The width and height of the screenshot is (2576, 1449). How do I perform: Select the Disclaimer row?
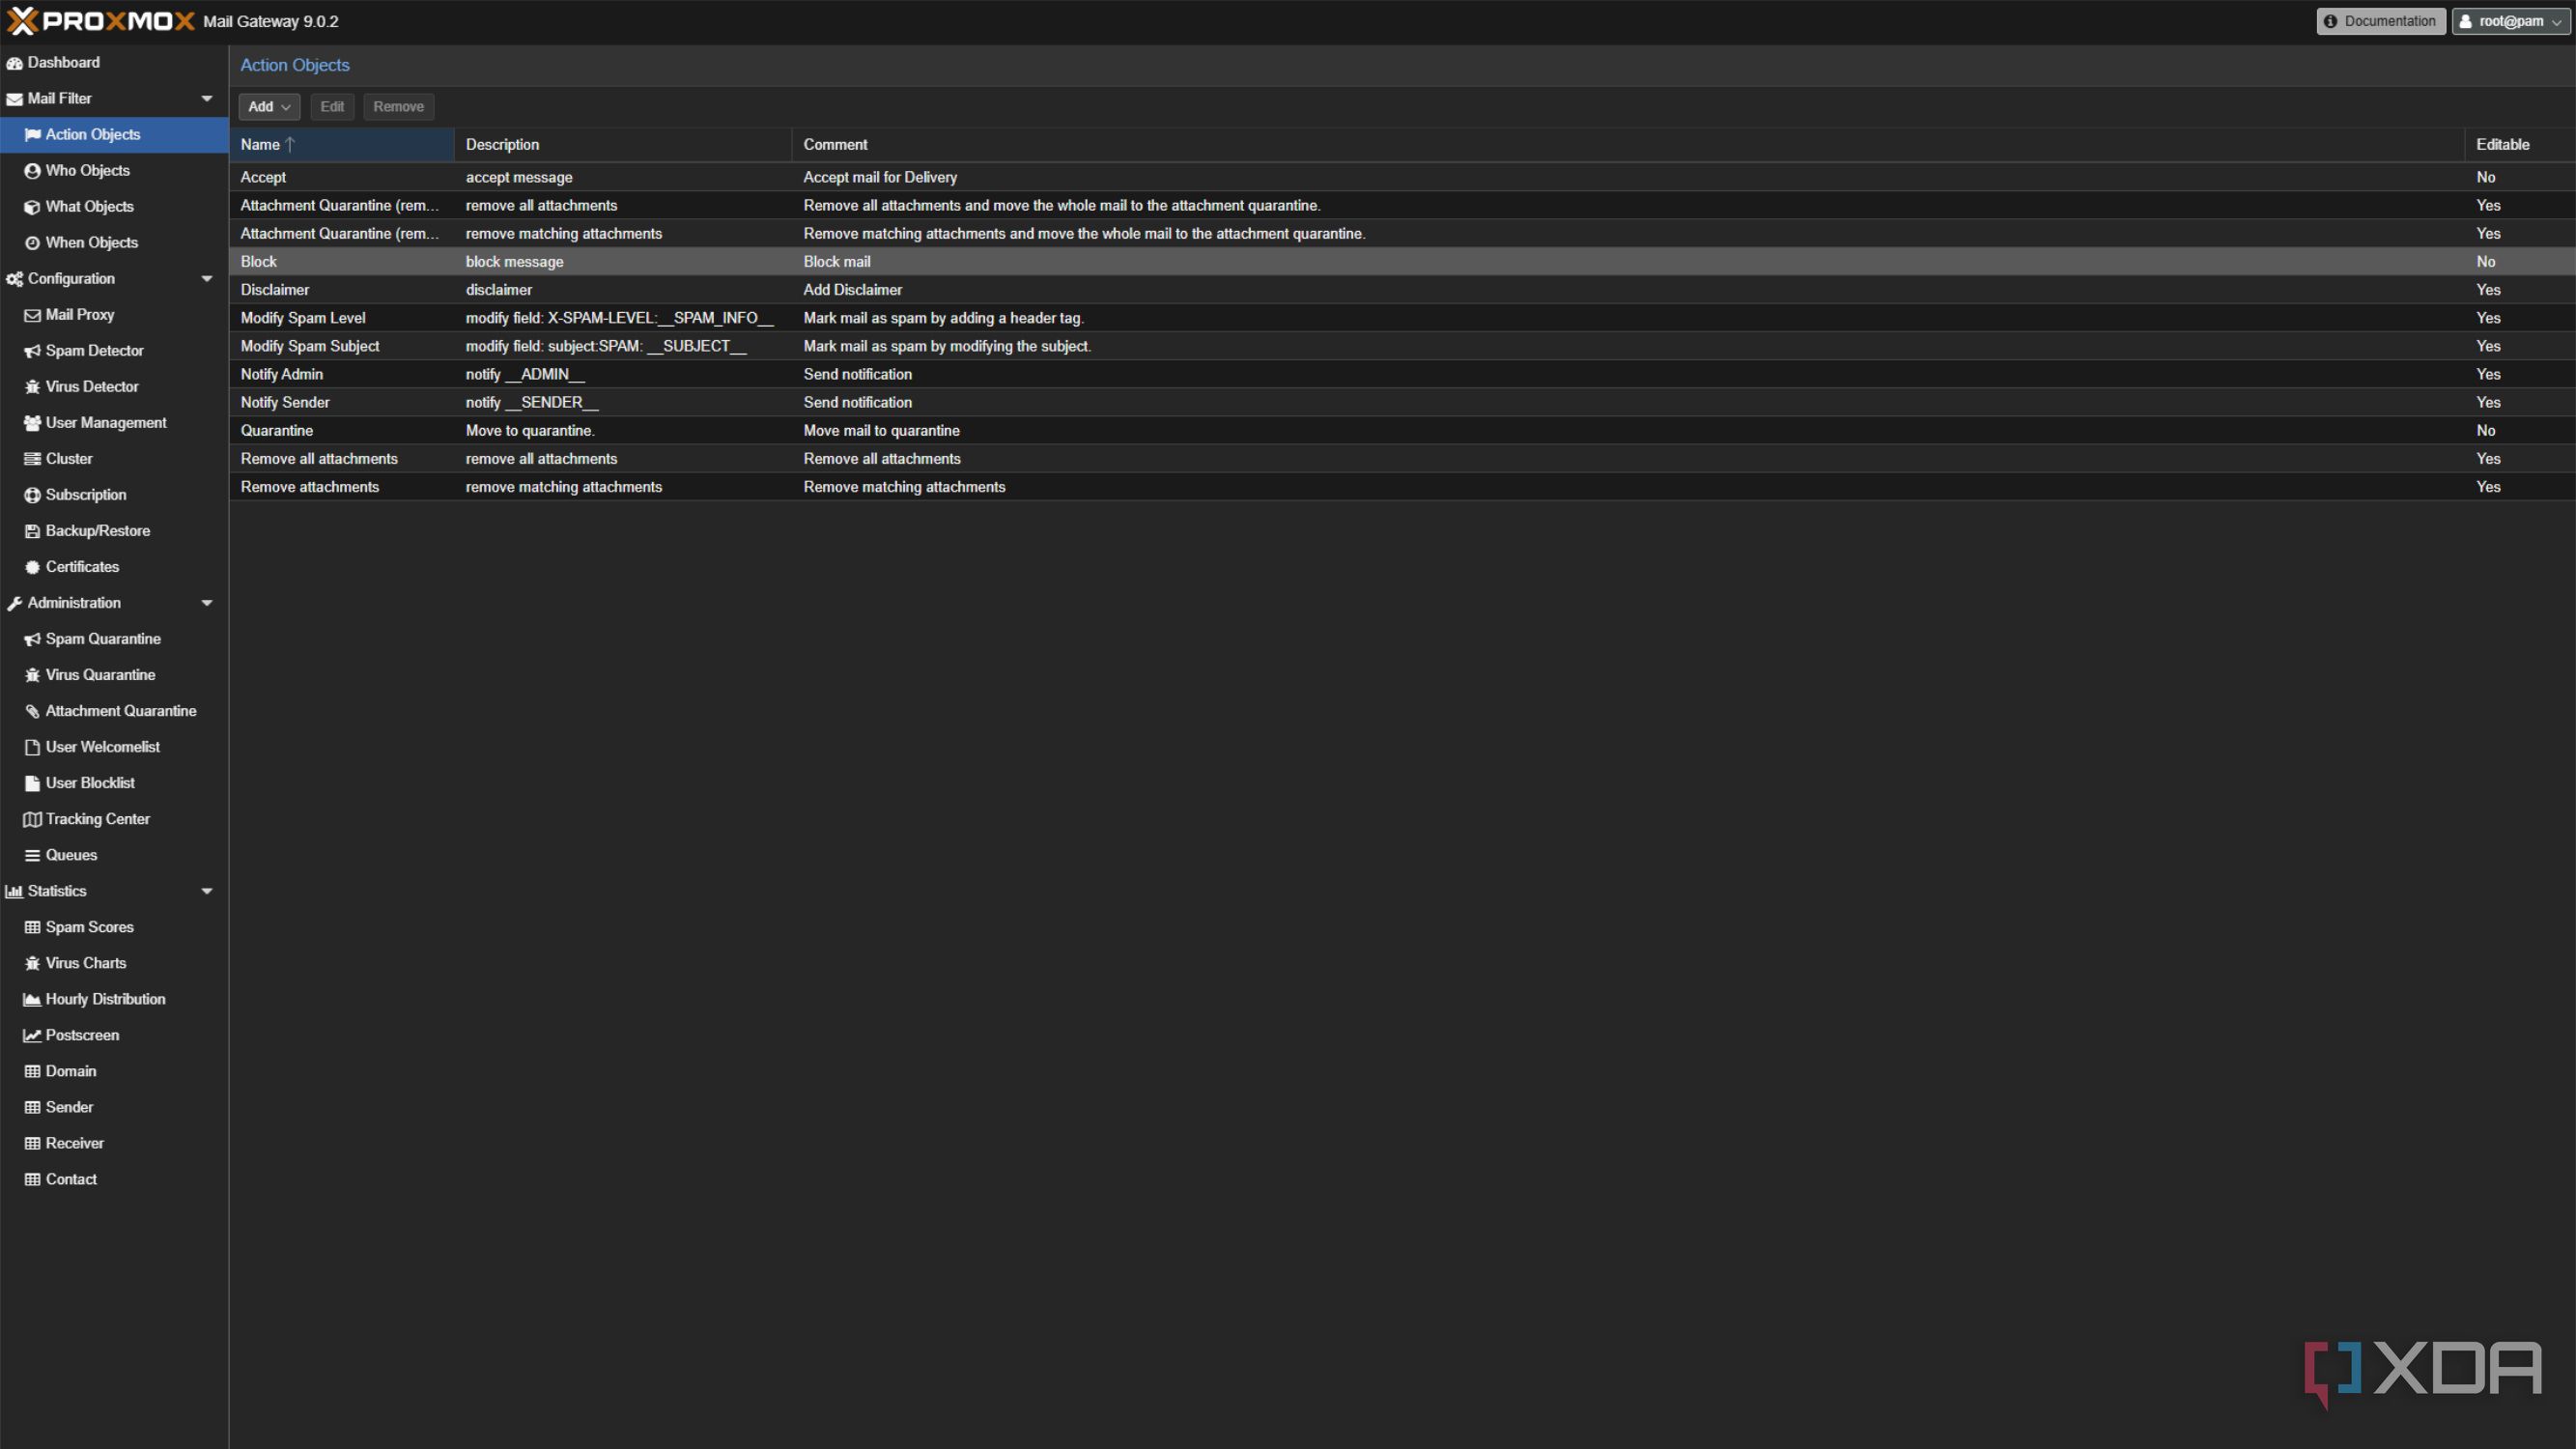(x=1402, y=289)
